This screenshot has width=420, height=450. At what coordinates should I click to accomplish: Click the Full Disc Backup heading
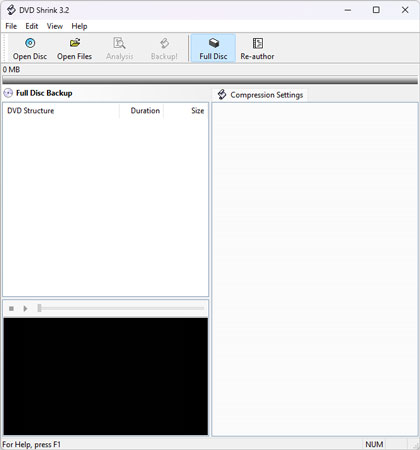(44, 93)
